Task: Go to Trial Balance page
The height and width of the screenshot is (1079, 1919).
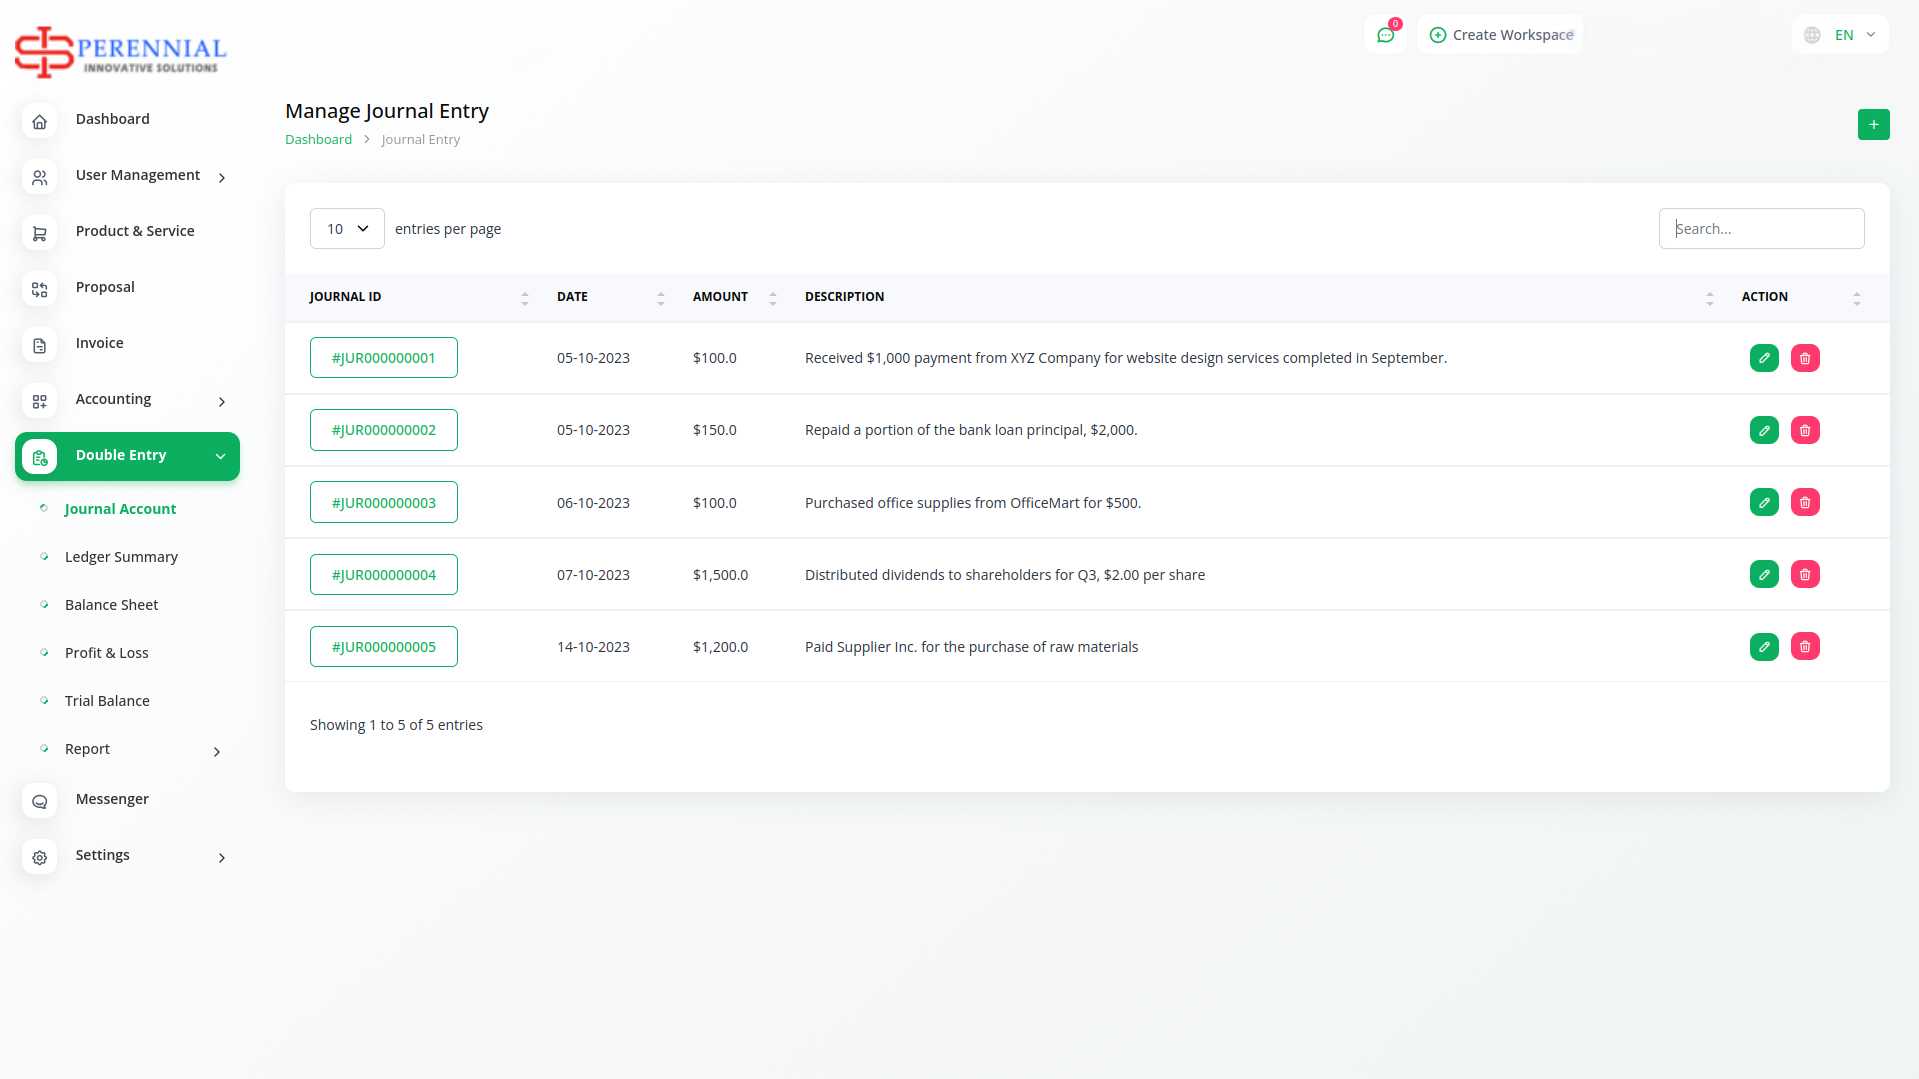Action: (107, 701)
